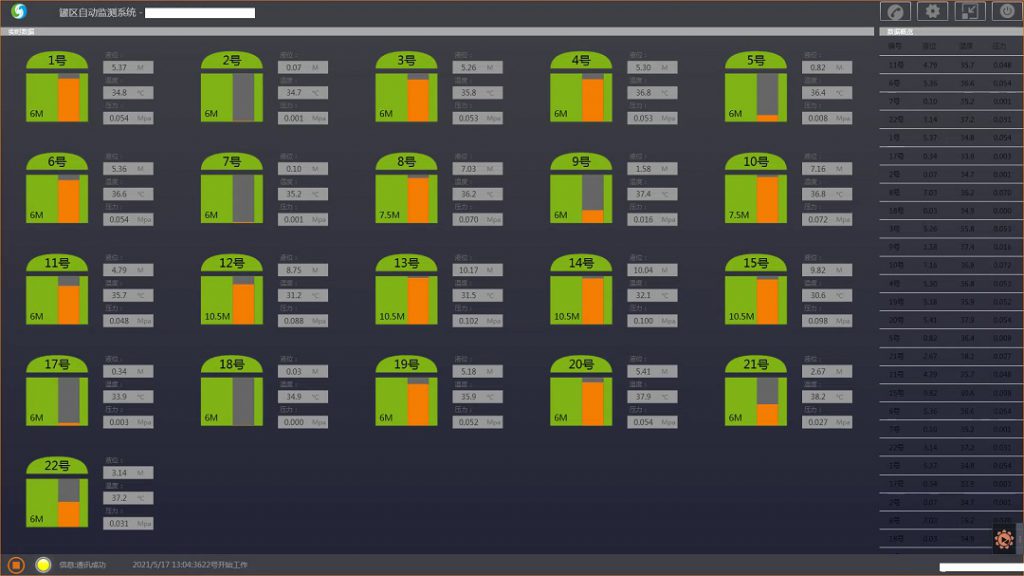
Task: Click the pressure field of tank 14号
Action: coord(652,321)
